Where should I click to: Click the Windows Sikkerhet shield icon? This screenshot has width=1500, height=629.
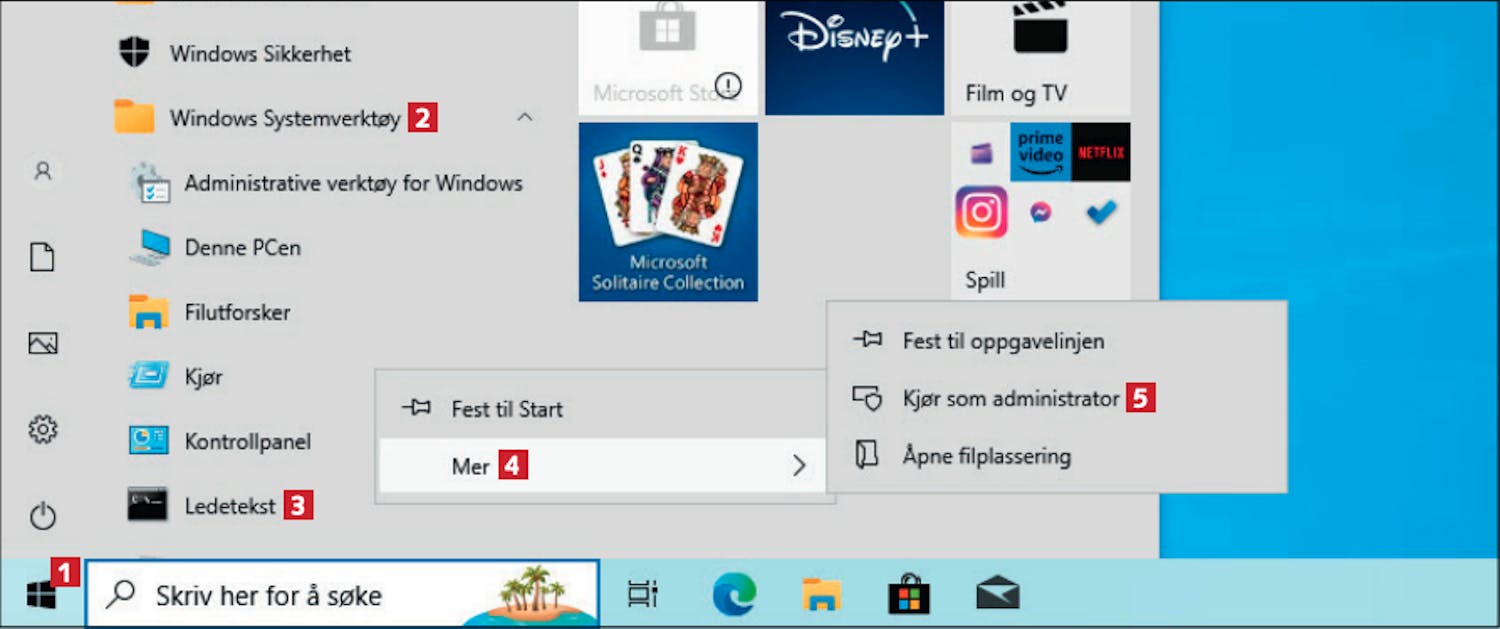[134, 52]
